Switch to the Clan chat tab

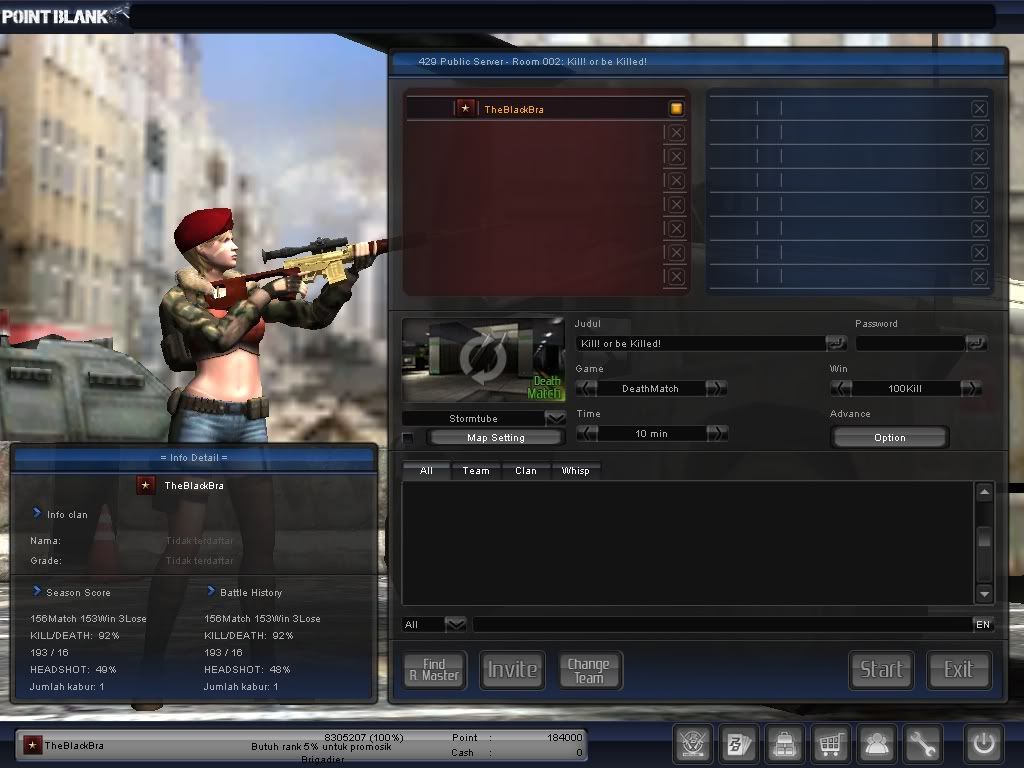point(526,470)
